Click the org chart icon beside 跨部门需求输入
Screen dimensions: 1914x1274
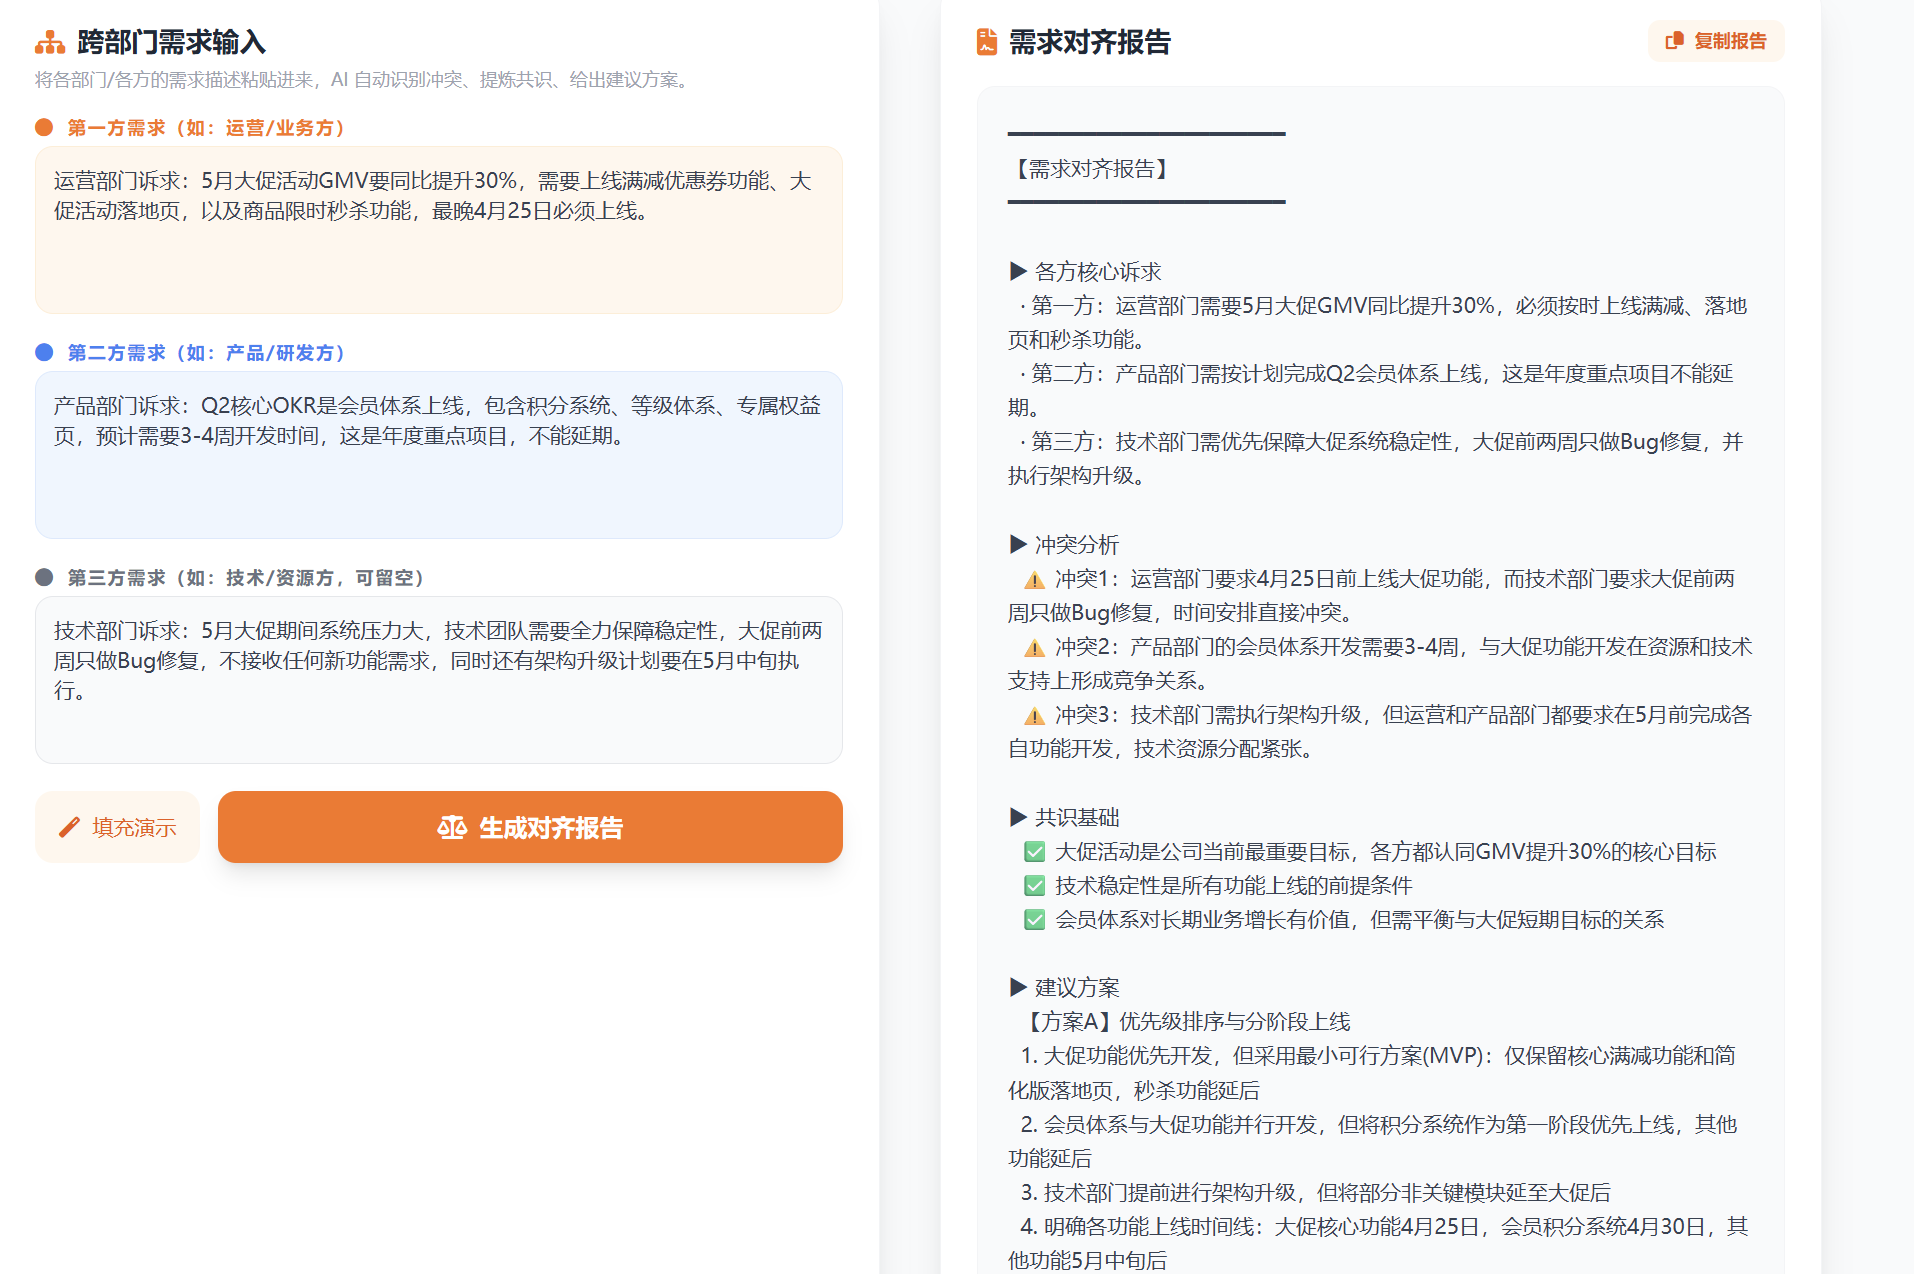click(49, 42)
